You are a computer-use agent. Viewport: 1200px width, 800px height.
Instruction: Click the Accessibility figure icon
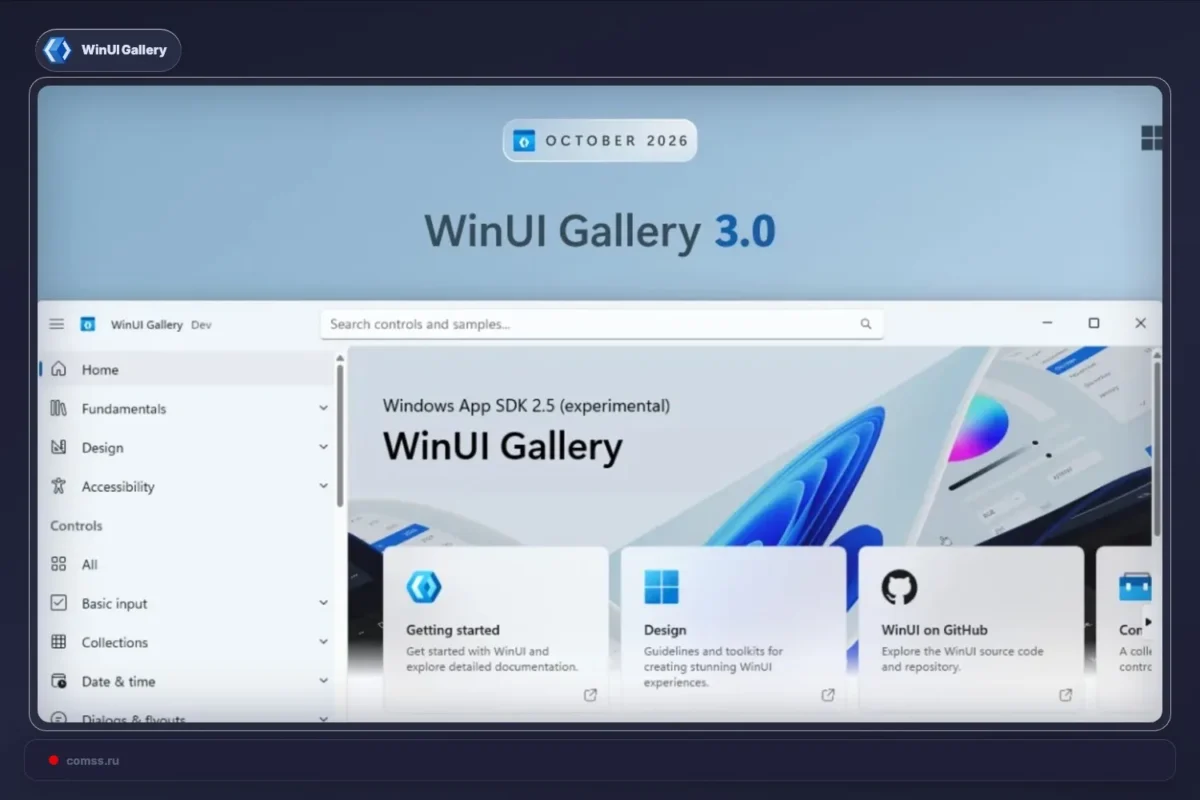59,486
